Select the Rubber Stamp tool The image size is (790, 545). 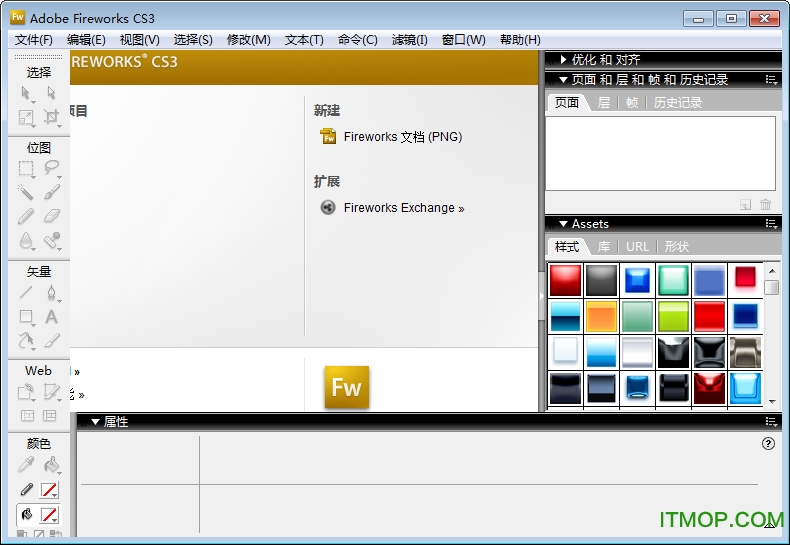click(x=51, y=240)
